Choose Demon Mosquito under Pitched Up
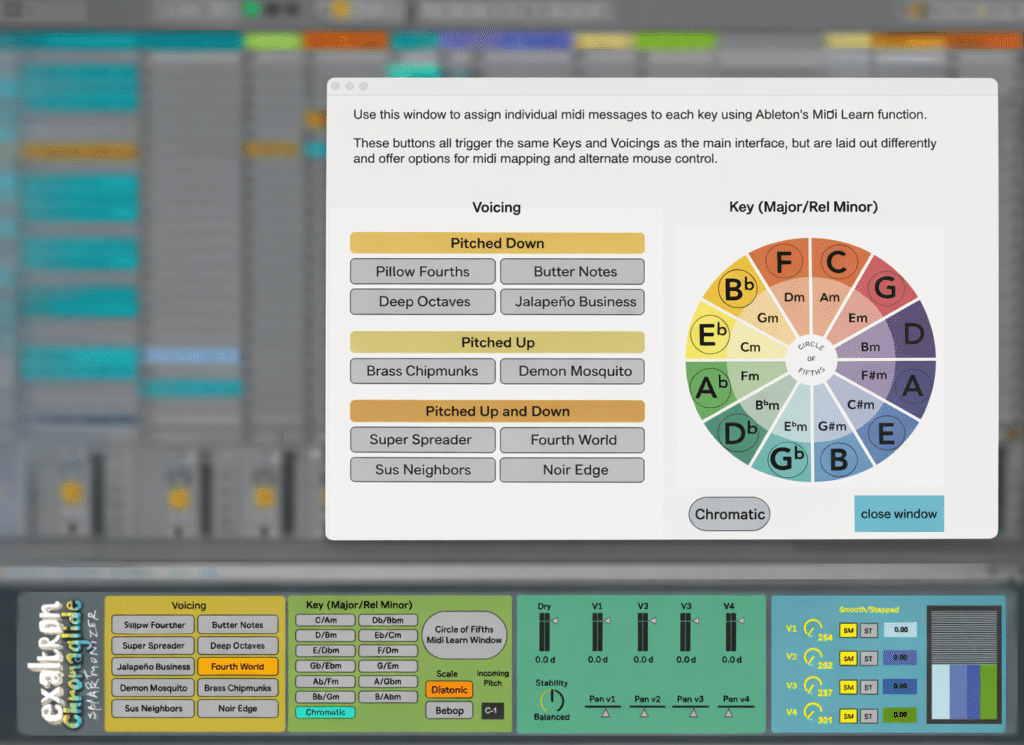 [575, 371]
